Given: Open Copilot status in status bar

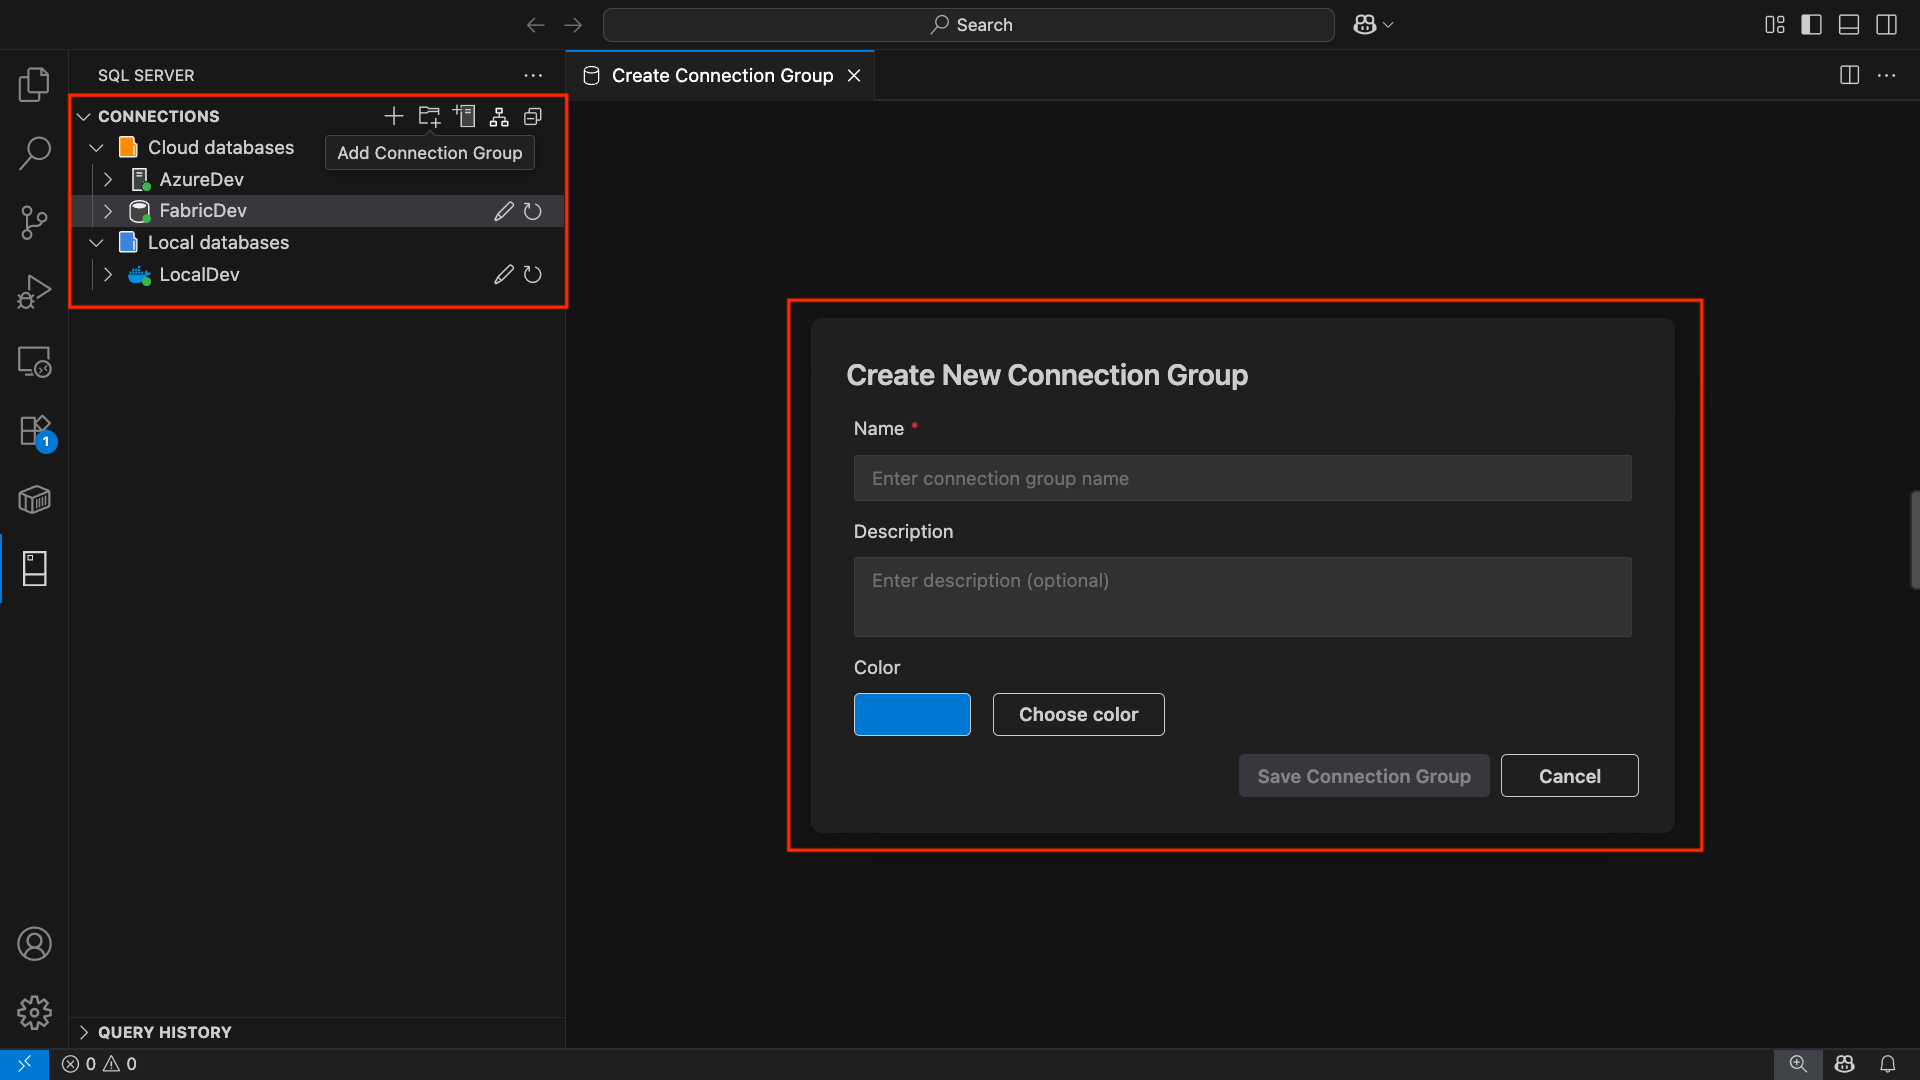Looking at the screenshot, I should [x=1845, y=1064].
